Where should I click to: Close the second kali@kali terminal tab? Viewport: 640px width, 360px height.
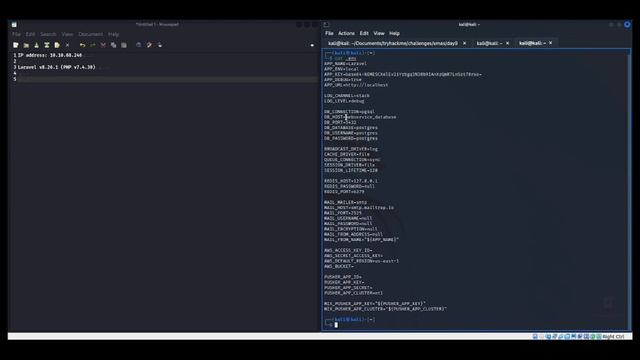507,43
